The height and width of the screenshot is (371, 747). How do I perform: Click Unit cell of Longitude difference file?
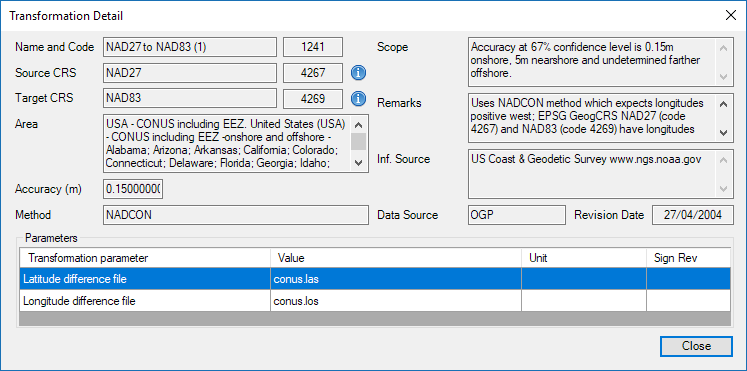coord(584,301)
